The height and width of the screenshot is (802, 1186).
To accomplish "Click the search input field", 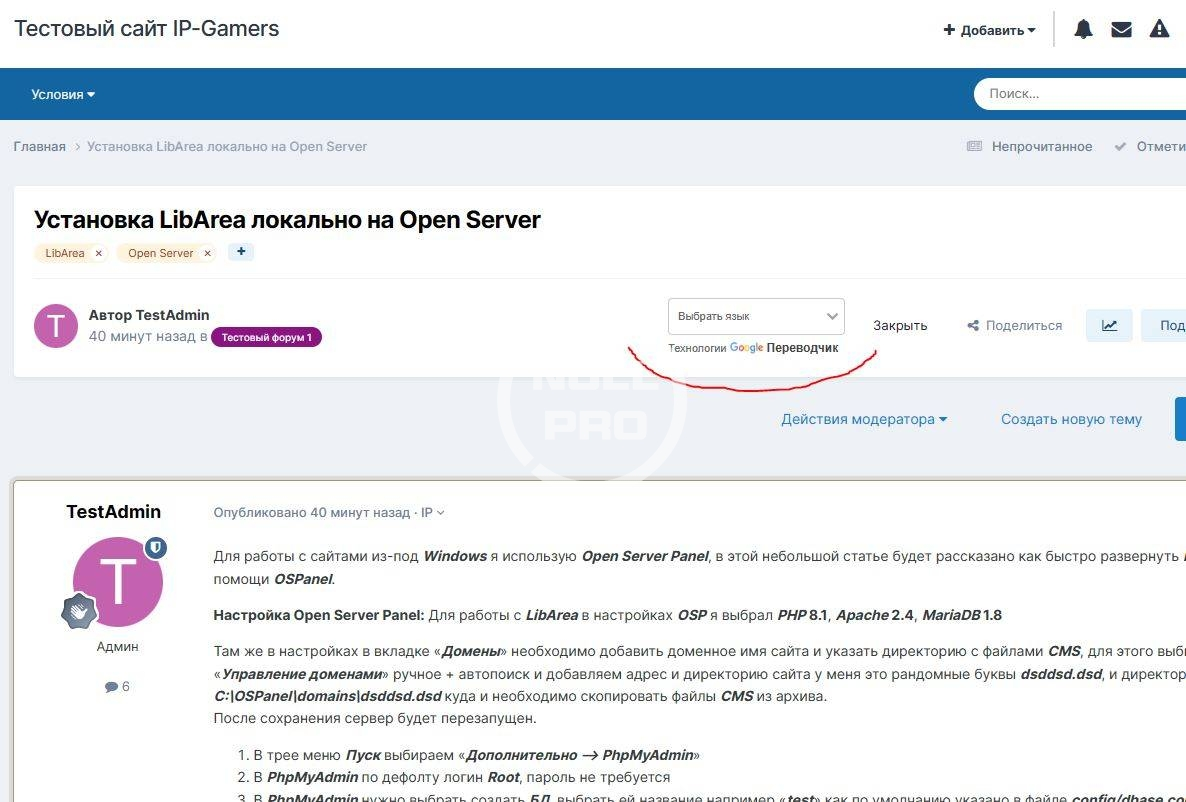I will click(1080, 94).
